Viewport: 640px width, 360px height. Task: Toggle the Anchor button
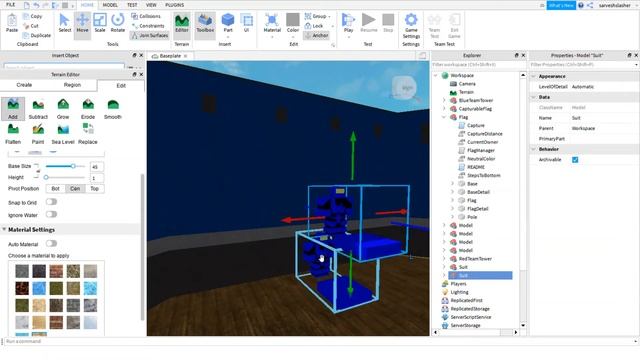point(316,36)
